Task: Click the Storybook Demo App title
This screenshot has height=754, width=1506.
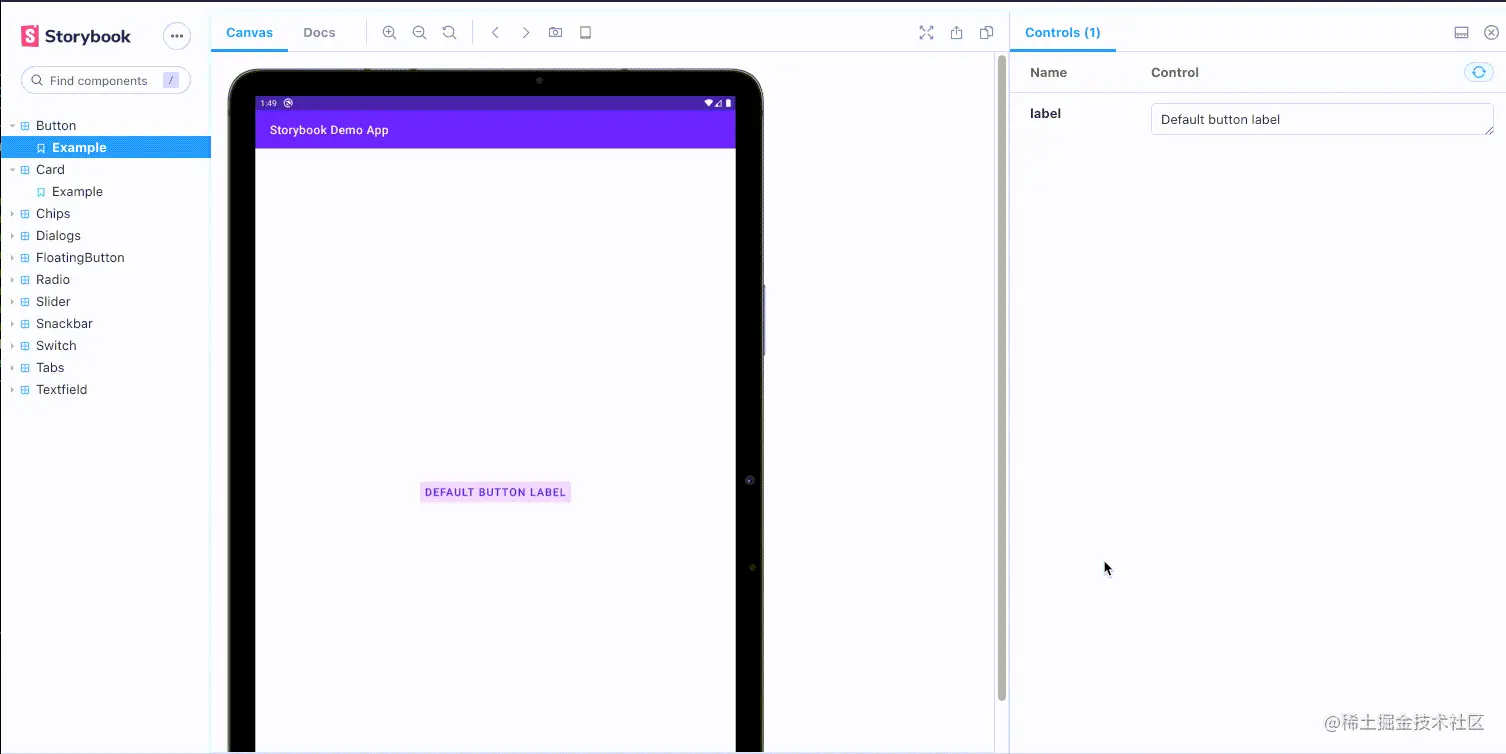Action: 329,130
